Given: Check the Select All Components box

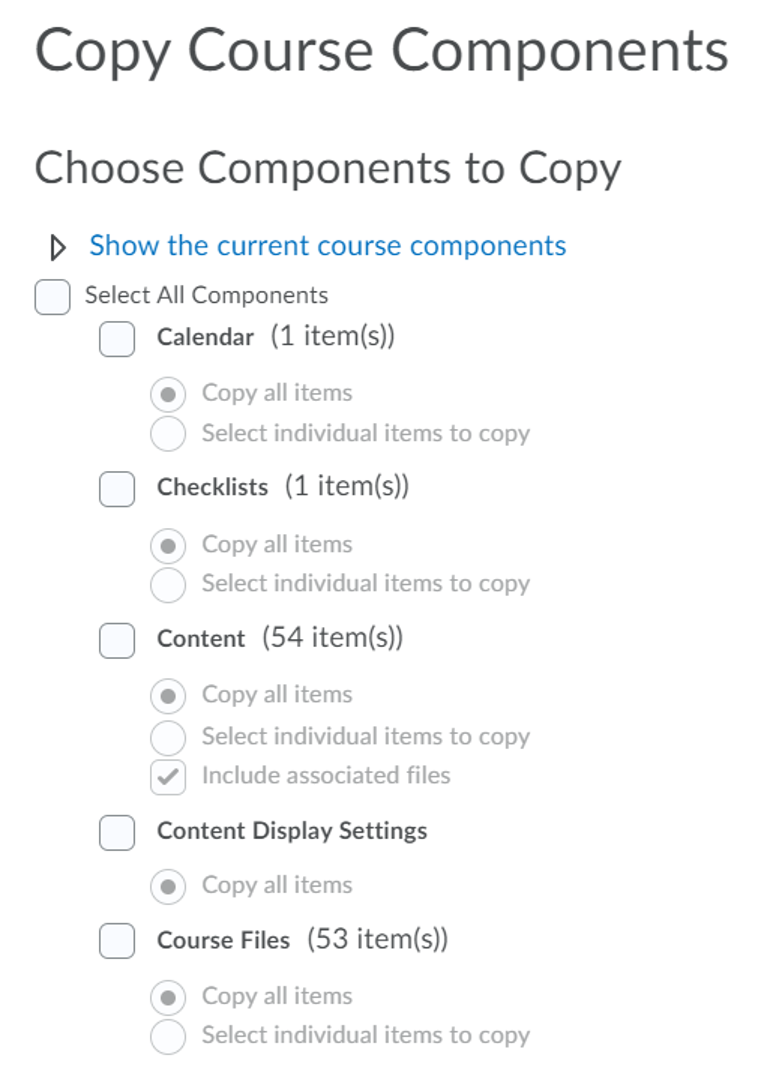Looking at the screenshot, I should 52,297.
